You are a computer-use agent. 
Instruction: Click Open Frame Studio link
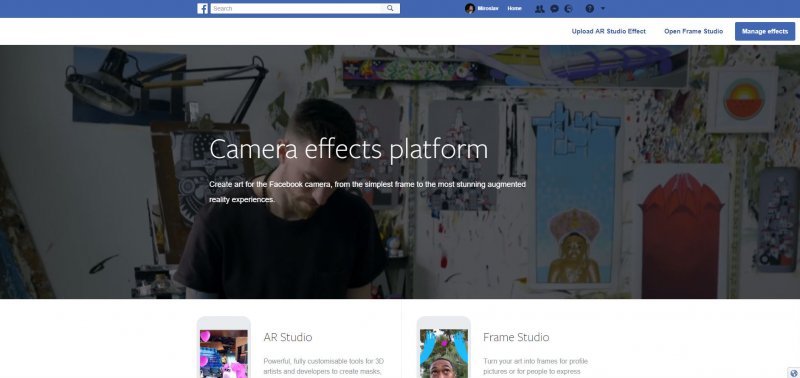click(693, 31)
